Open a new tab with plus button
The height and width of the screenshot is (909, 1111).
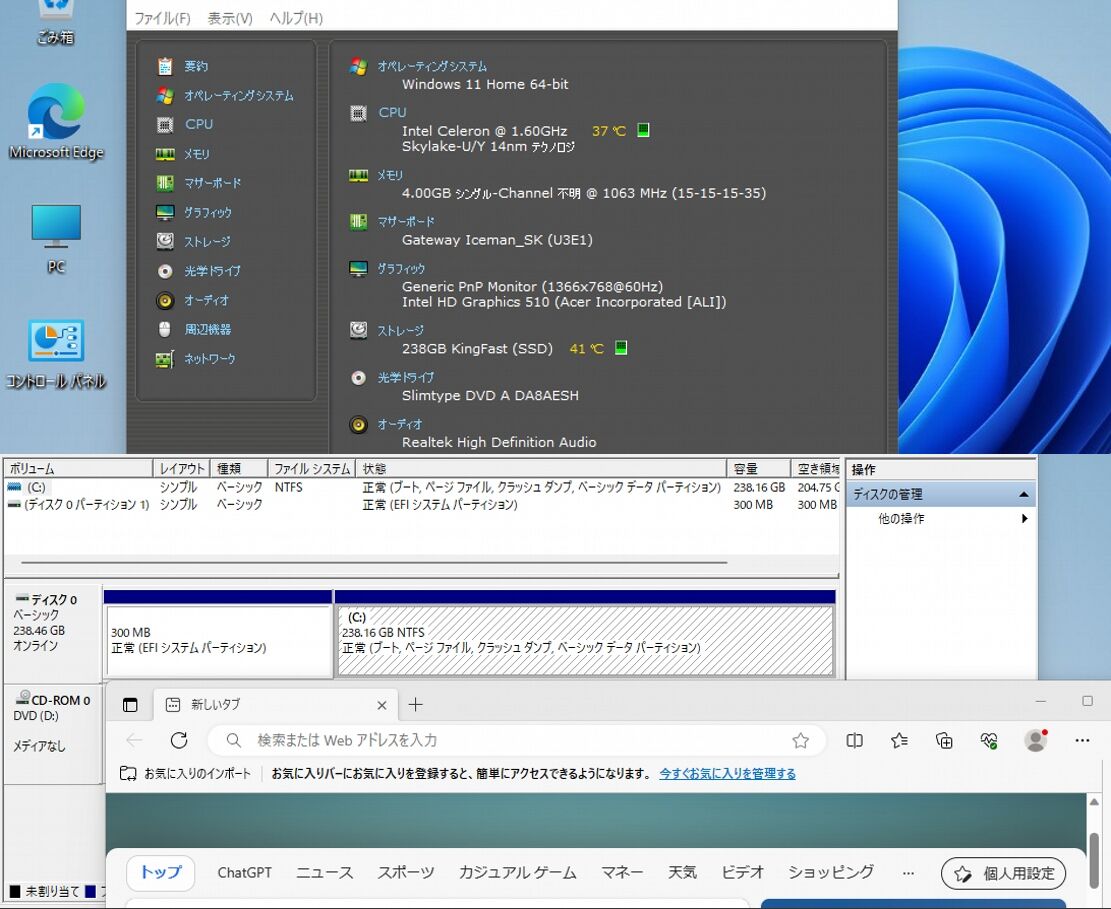pyautogui.click(x=416, y=704)
